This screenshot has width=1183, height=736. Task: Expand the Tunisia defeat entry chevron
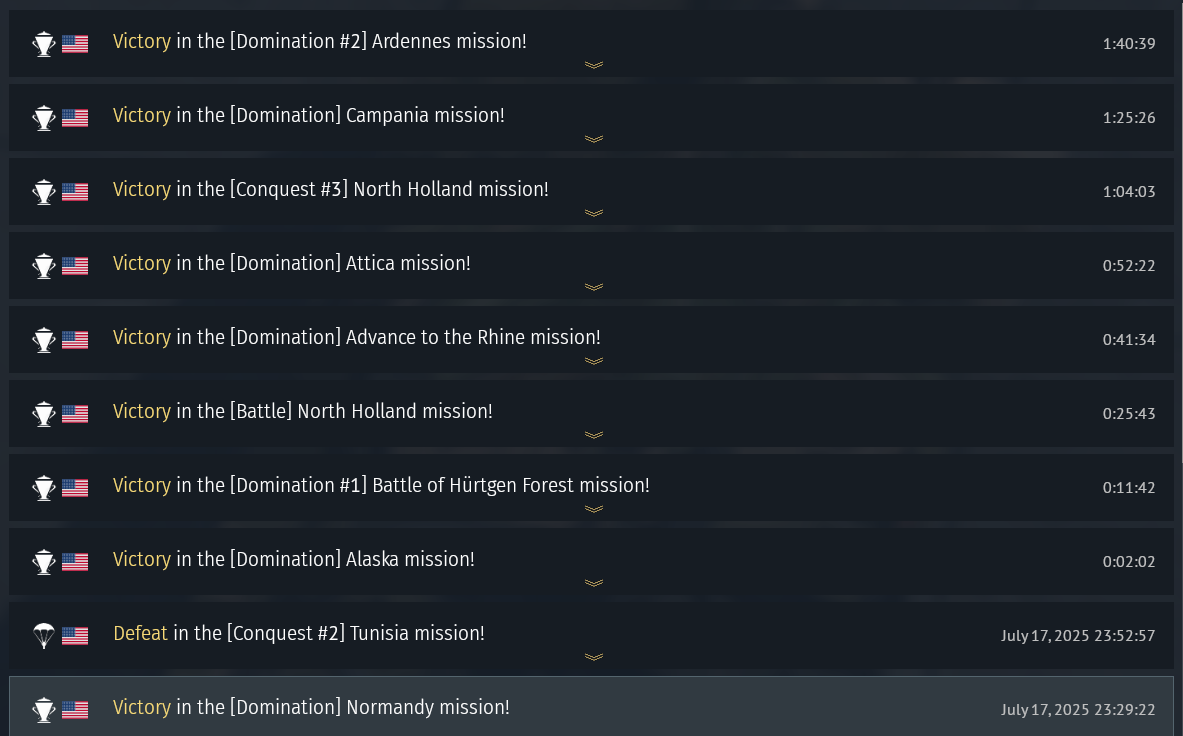[594, 657]
